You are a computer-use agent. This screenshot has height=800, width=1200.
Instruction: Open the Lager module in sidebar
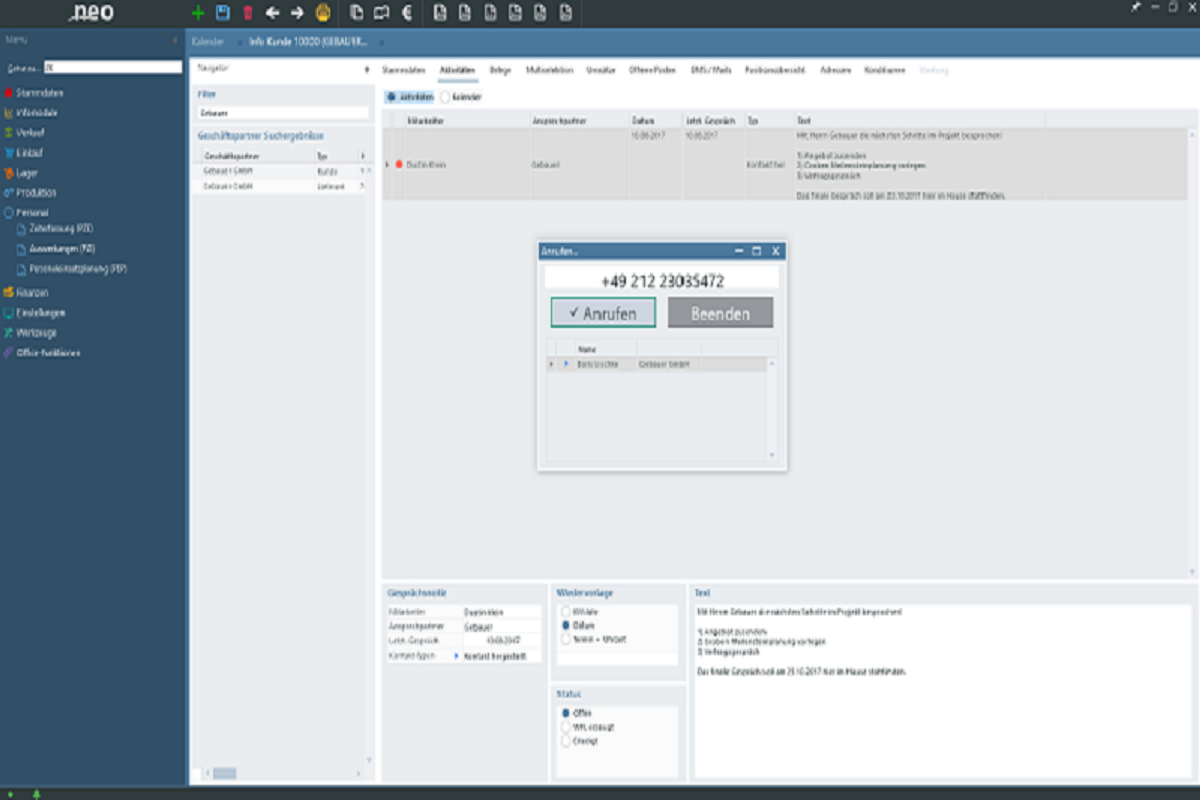26,173
